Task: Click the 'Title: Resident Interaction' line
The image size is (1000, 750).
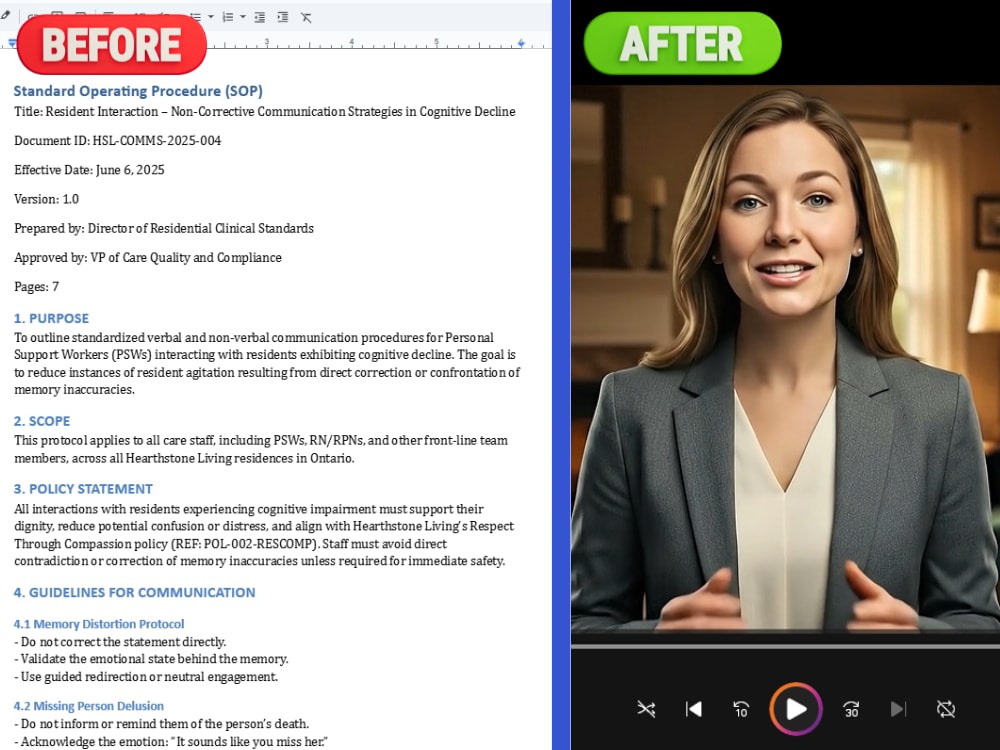Action: click(265, 112)
